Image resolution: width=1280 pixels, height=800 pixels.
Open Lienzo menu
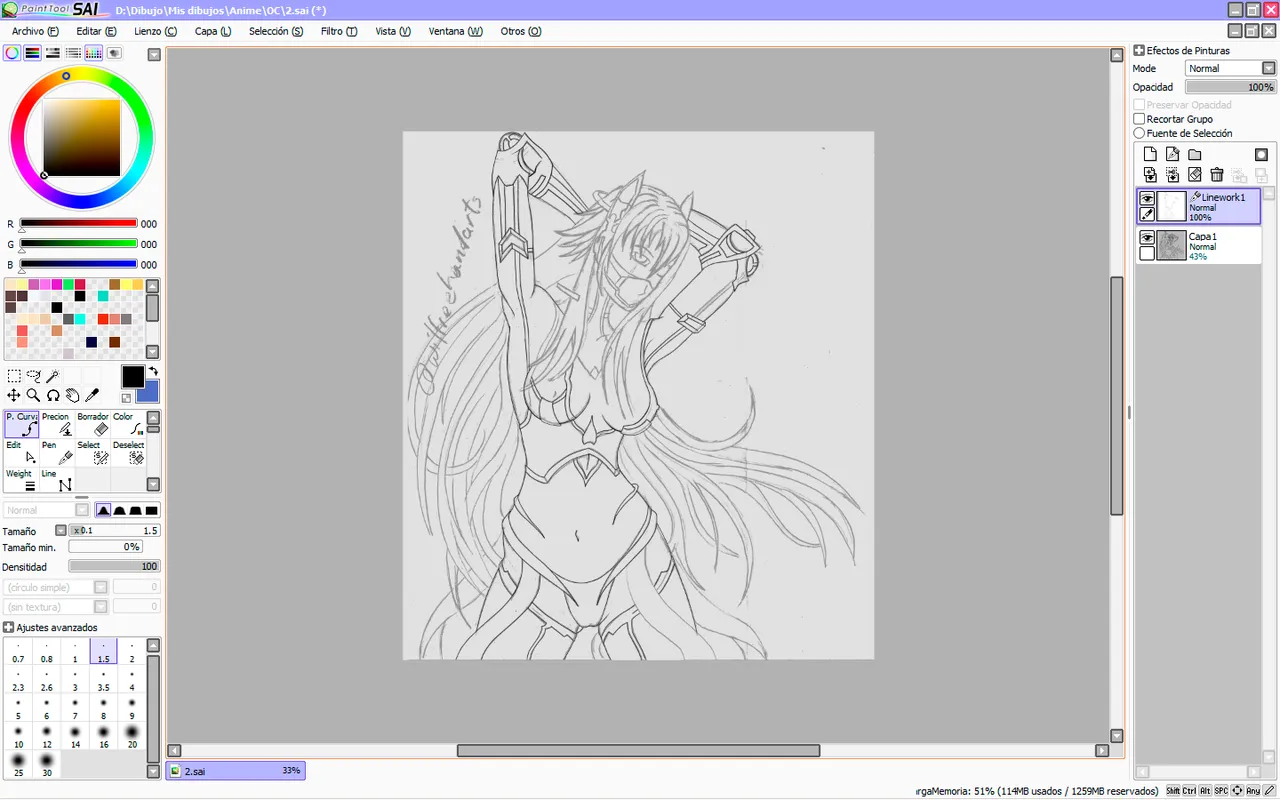coord(155,31)
